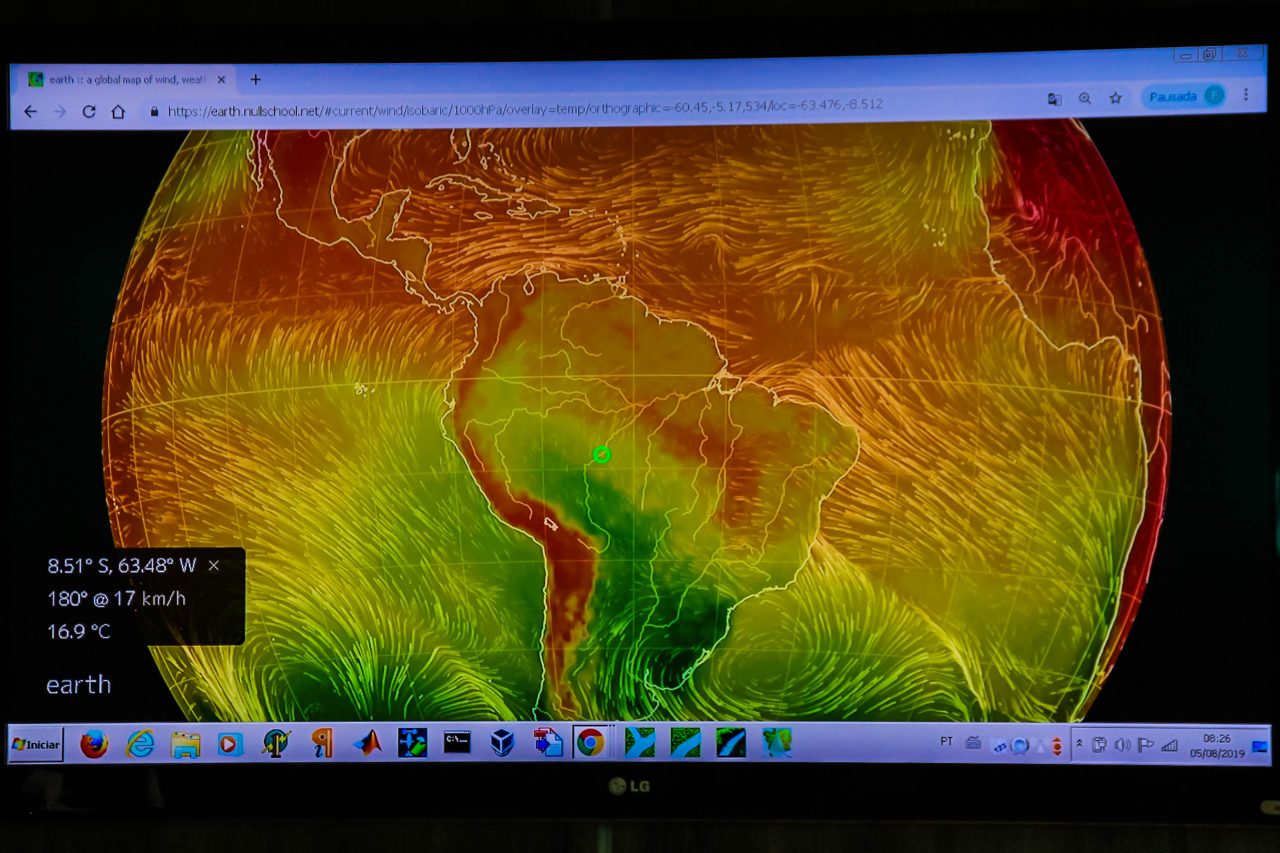Open a new browser tab
Image resolution: width=1280 pixels, height=853 pixels.
click(x=255, y=79)
